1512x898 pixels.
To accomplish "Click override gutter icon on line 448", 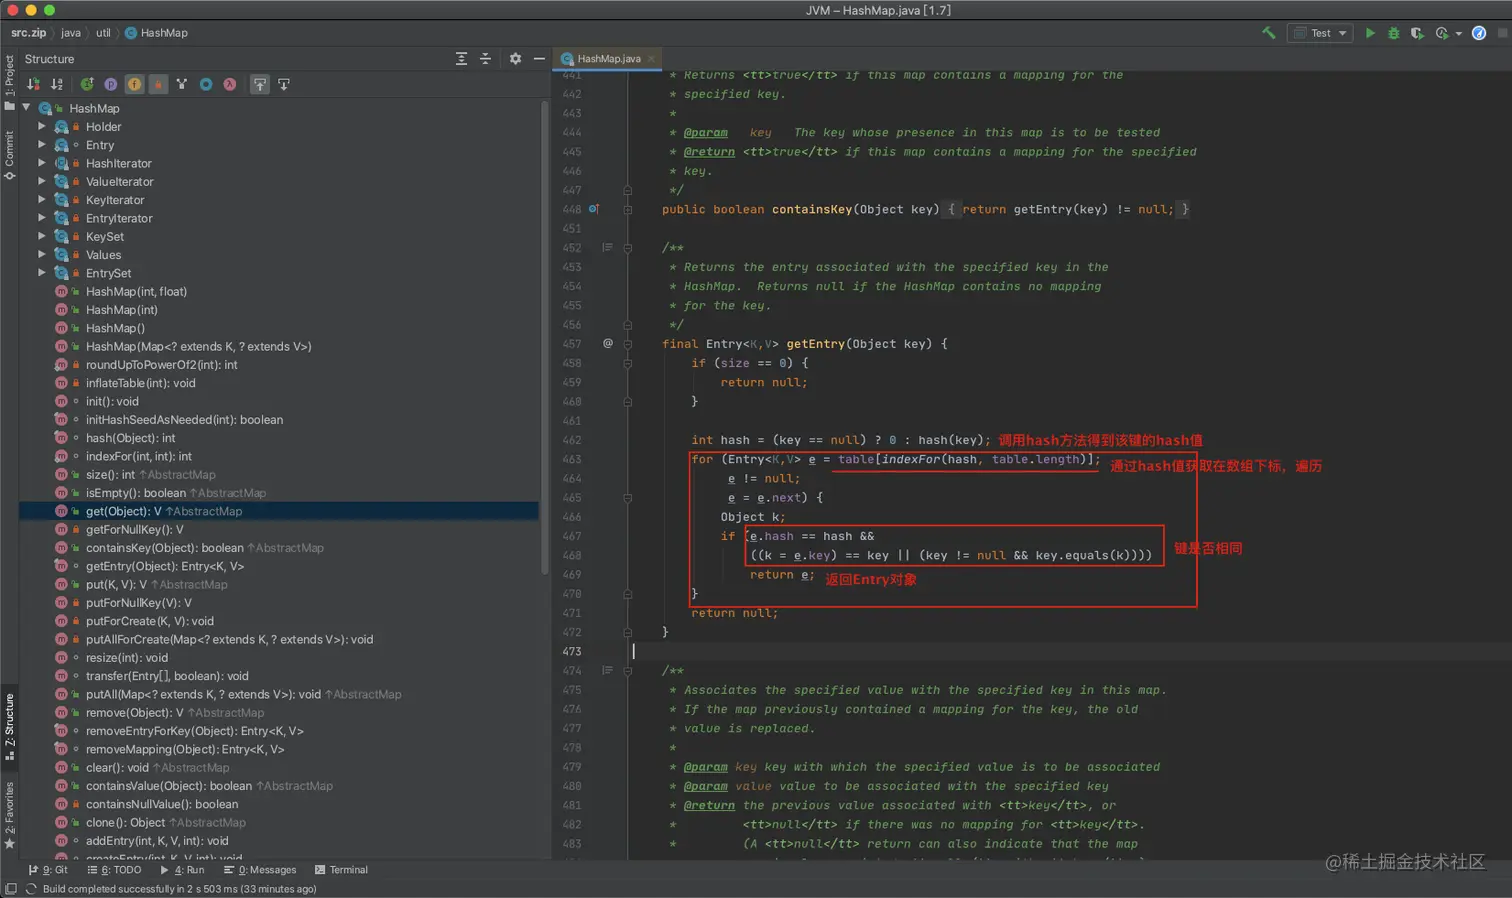I will click(593, 209).
